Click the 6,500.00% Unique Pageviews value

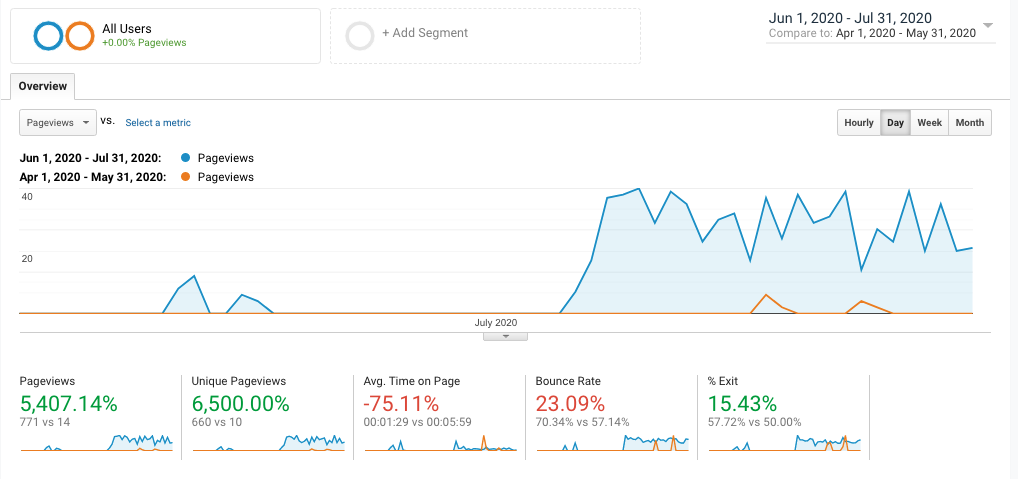240,404
